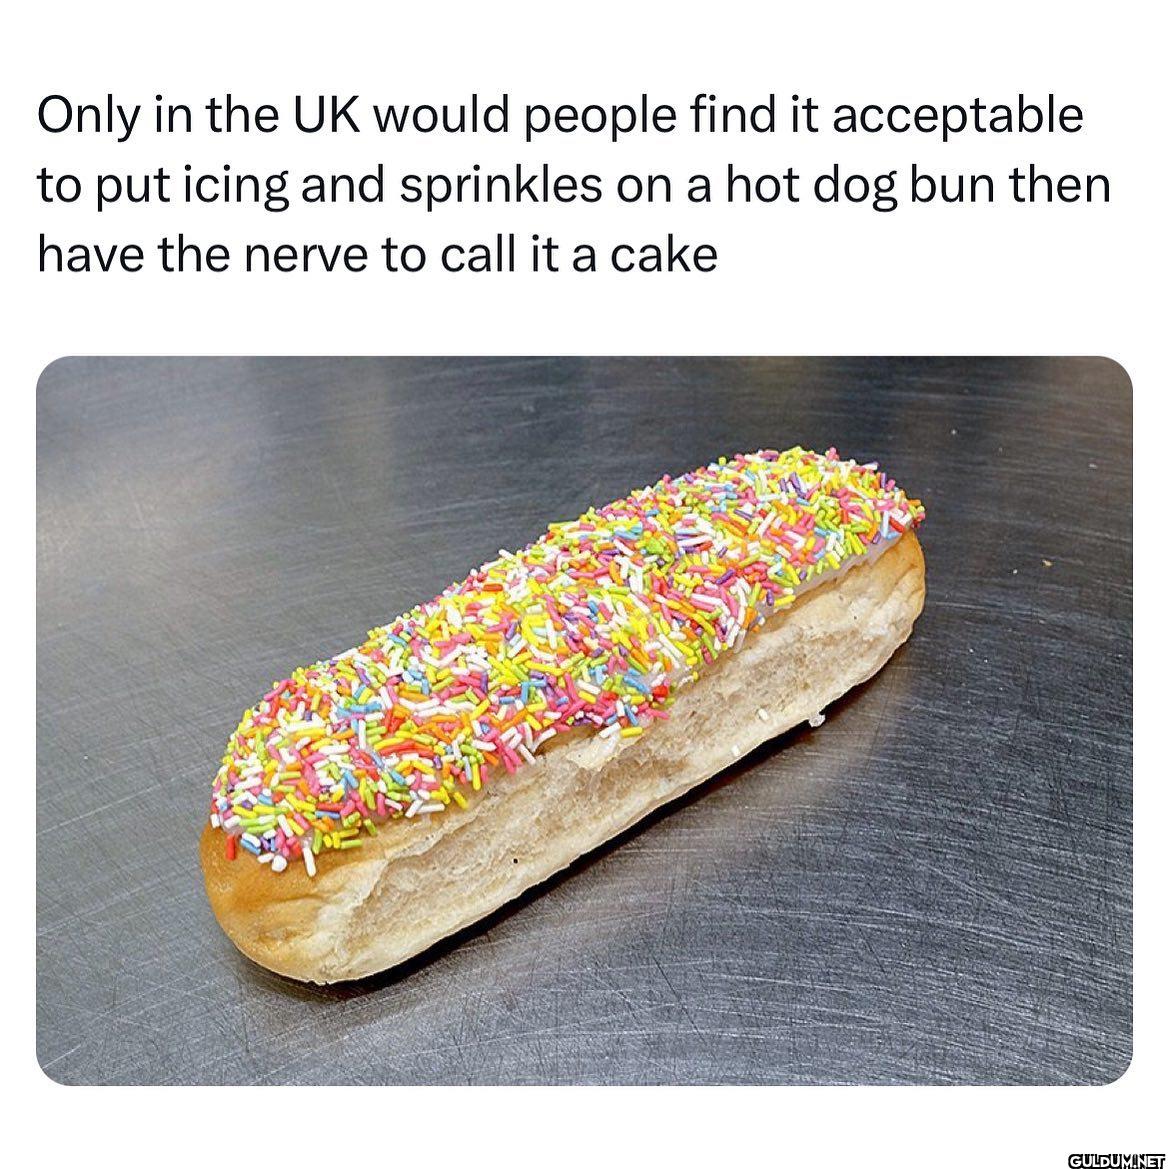Click the word 'Only' at the tweet's start
This screenshot has width=1169, height=1169.
88,118
